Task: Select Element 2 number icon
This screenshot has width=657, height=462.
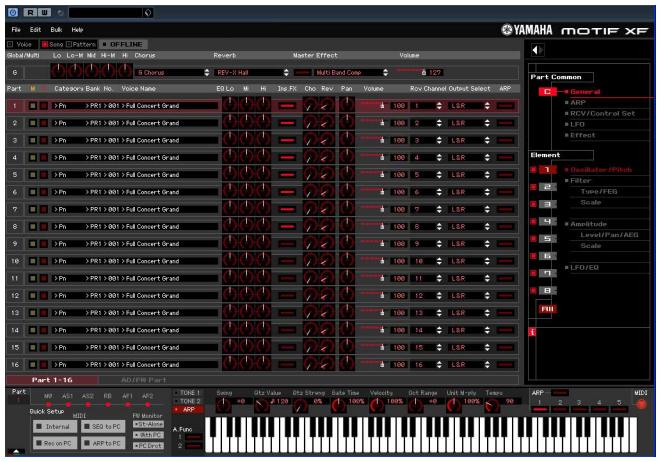Action: click(x=547, y=187)
